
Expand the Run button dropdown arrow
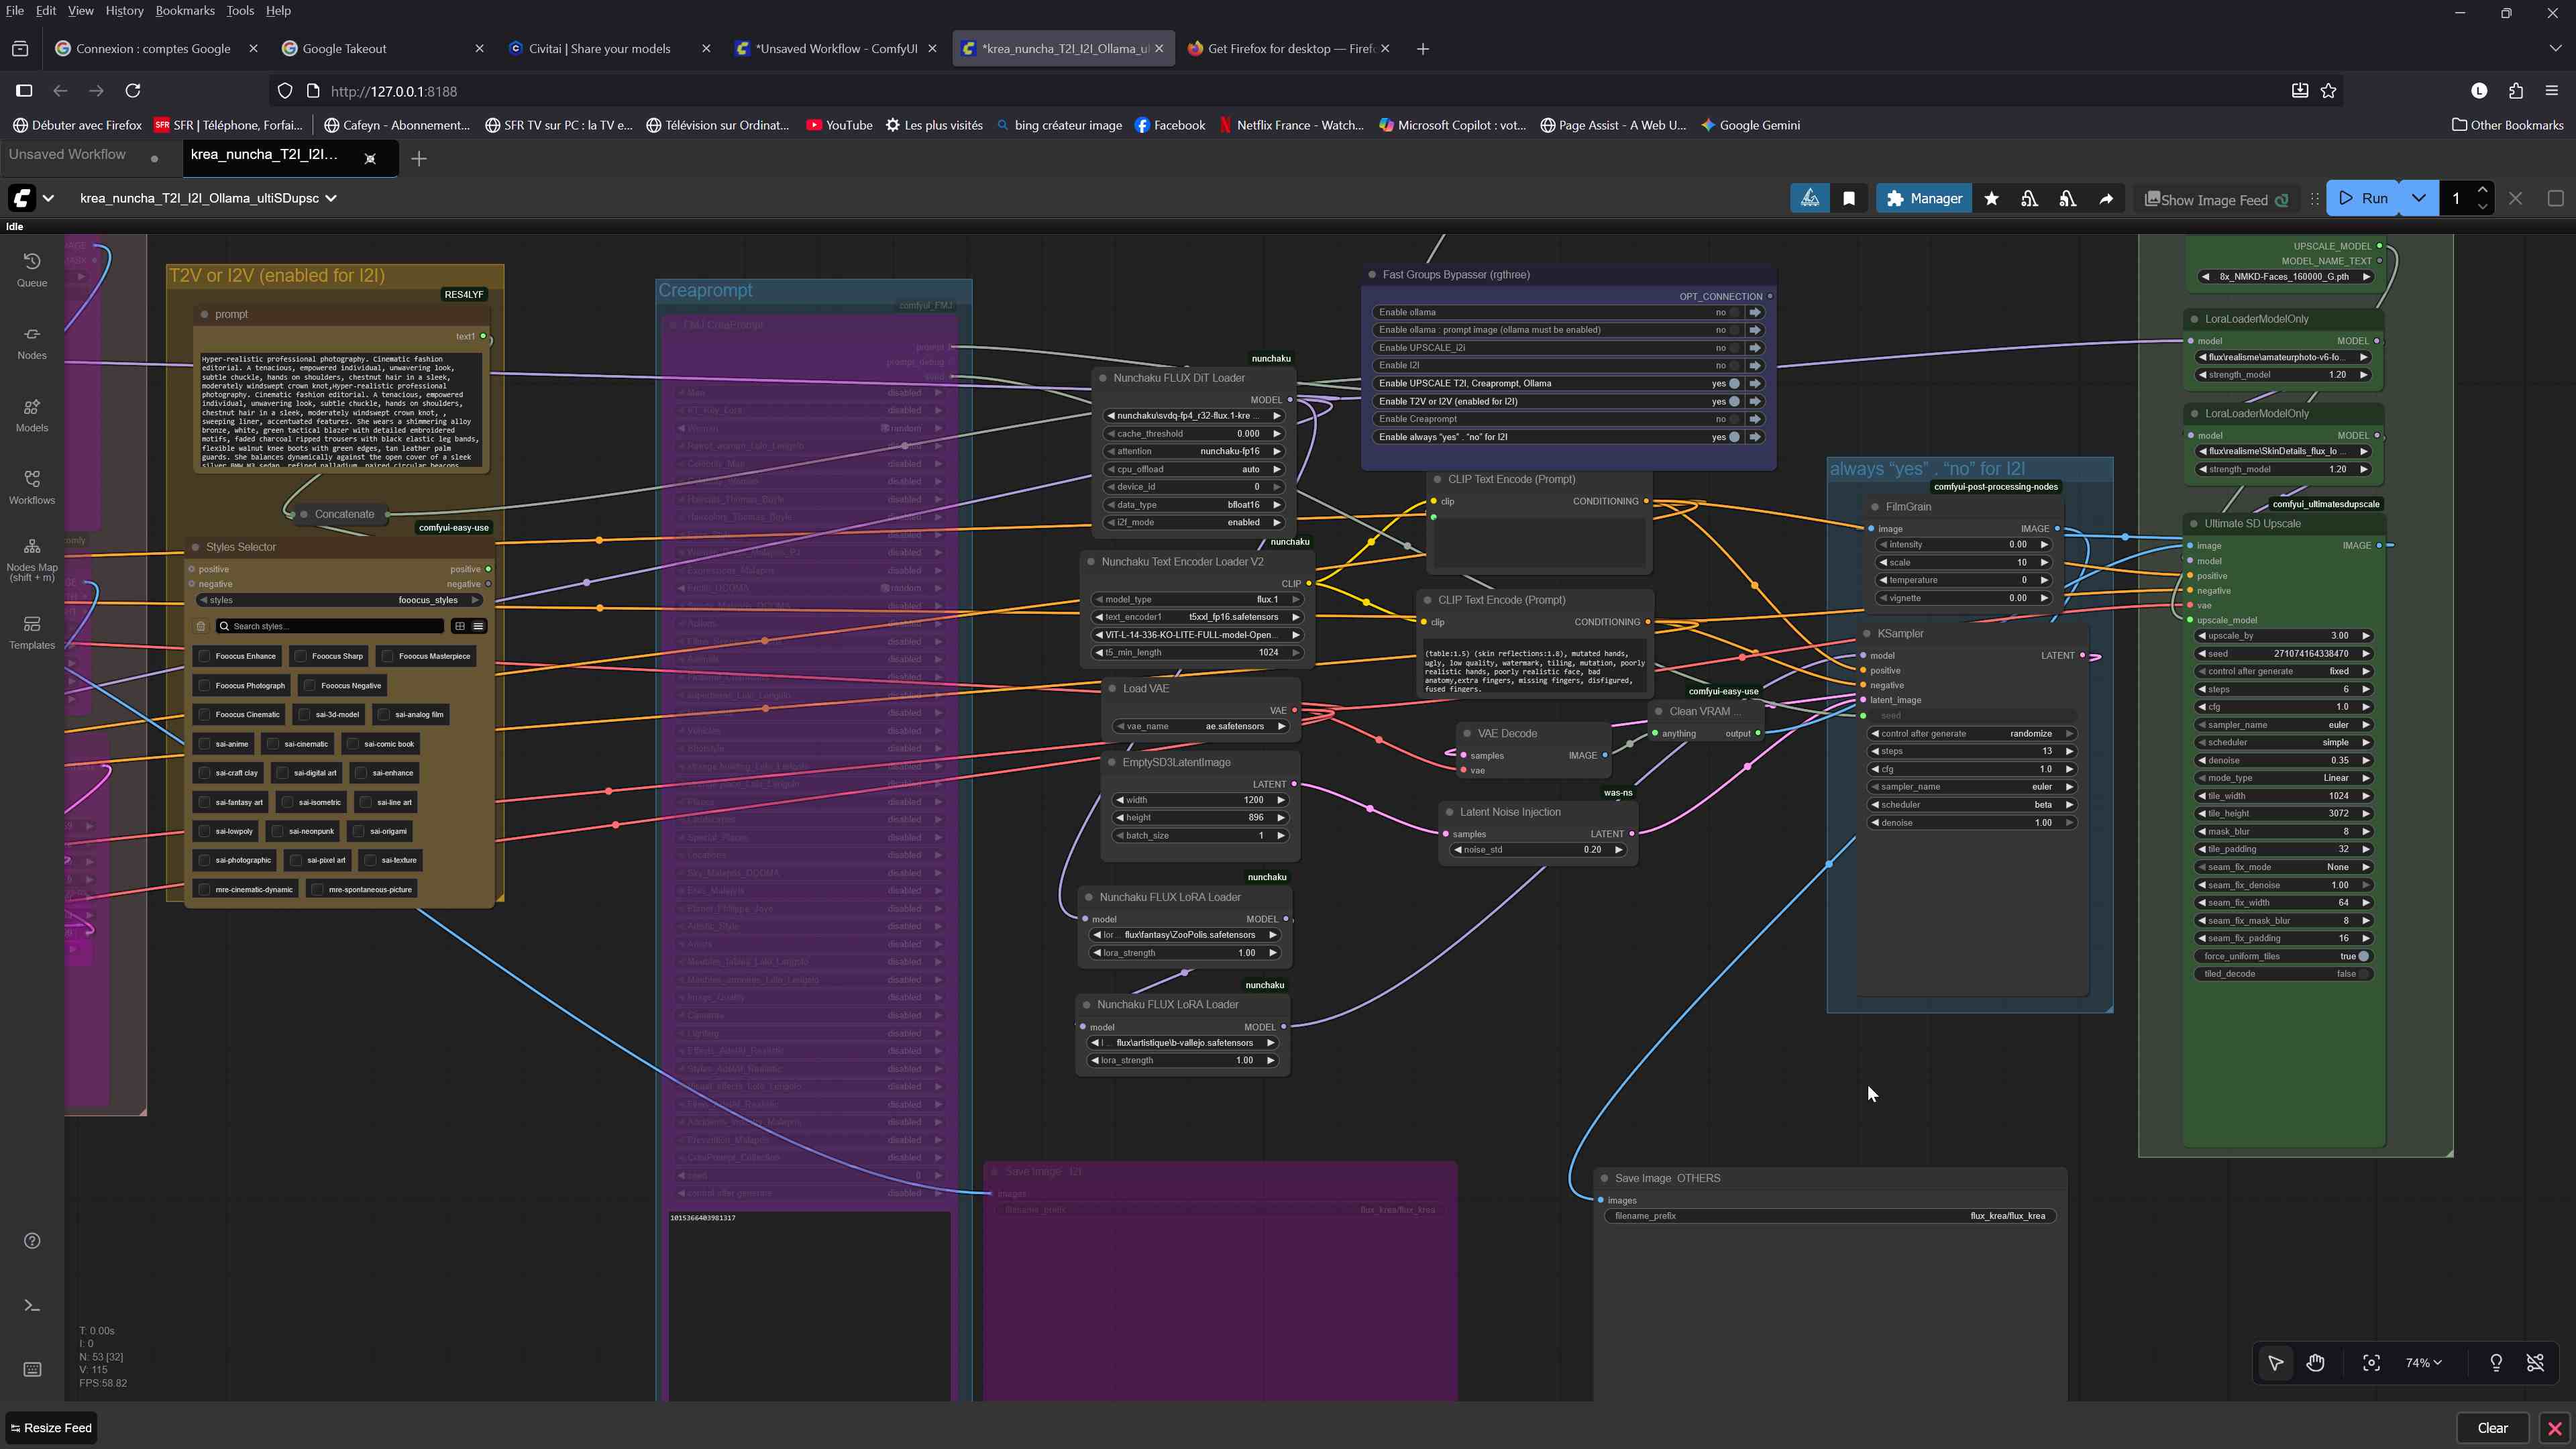tap(2418, 198)
